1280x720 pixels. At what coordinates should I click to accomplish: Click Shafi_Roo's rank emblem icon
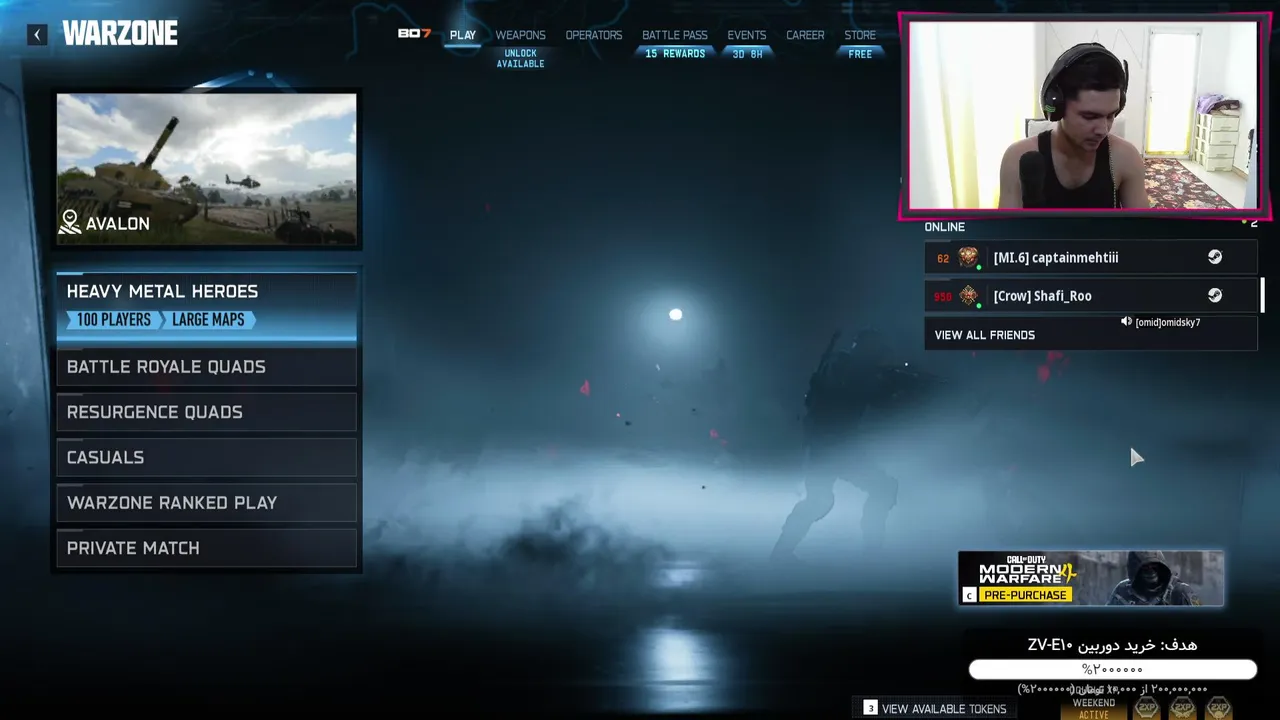pyautogui.click(x=968, y=295)
